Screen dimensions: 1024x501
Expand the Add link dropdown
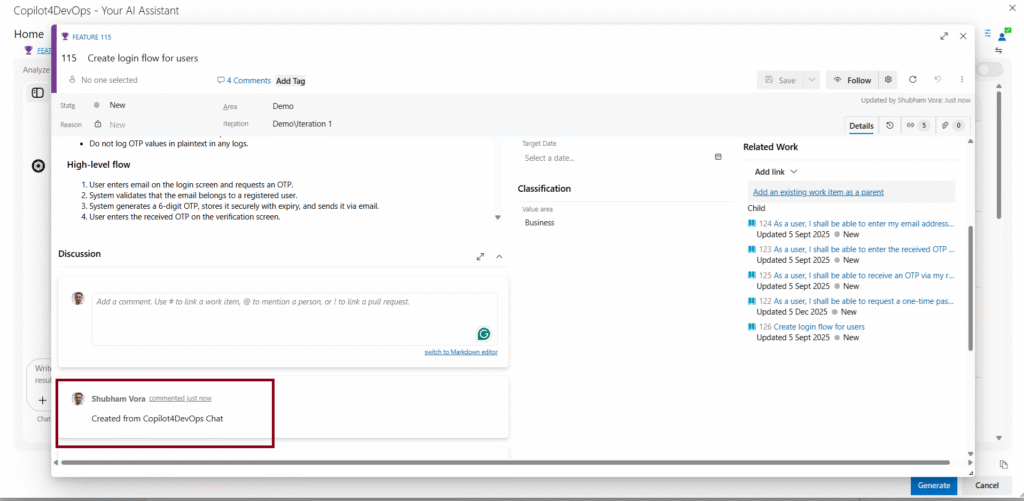(x=776, y=172)
